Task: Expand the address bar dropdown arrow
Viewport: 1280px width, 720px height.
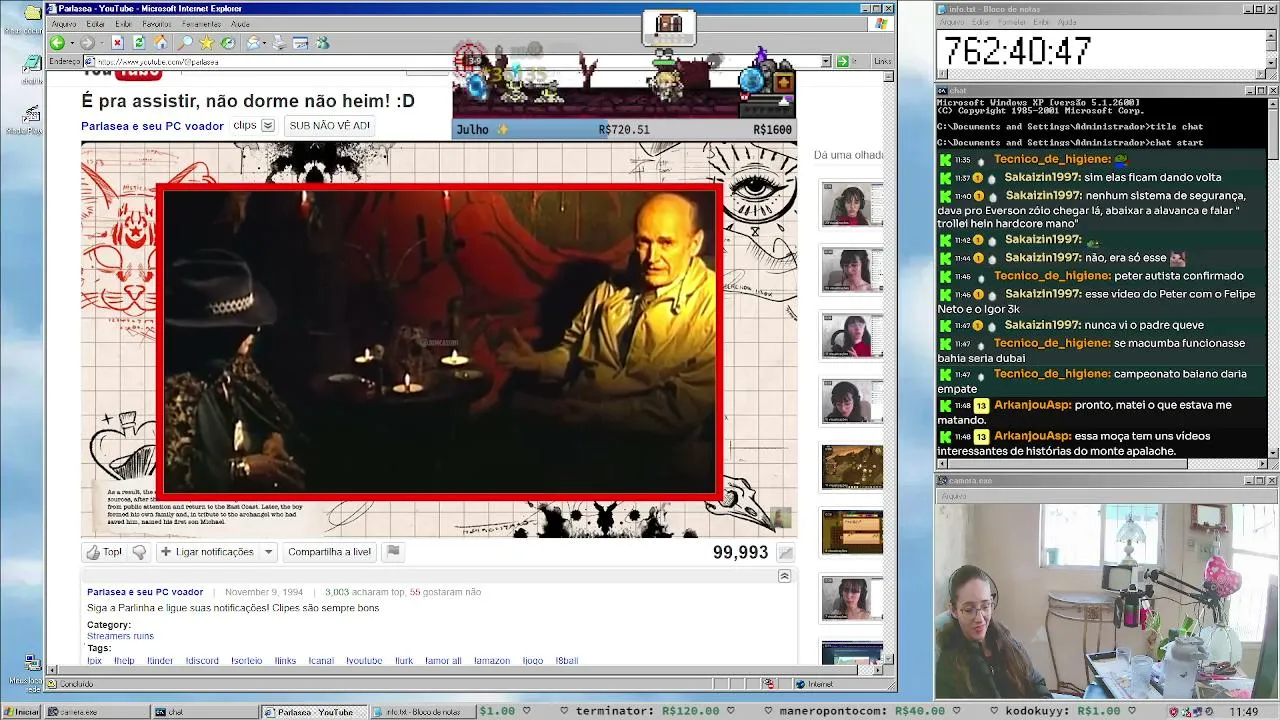Action: 826,61
